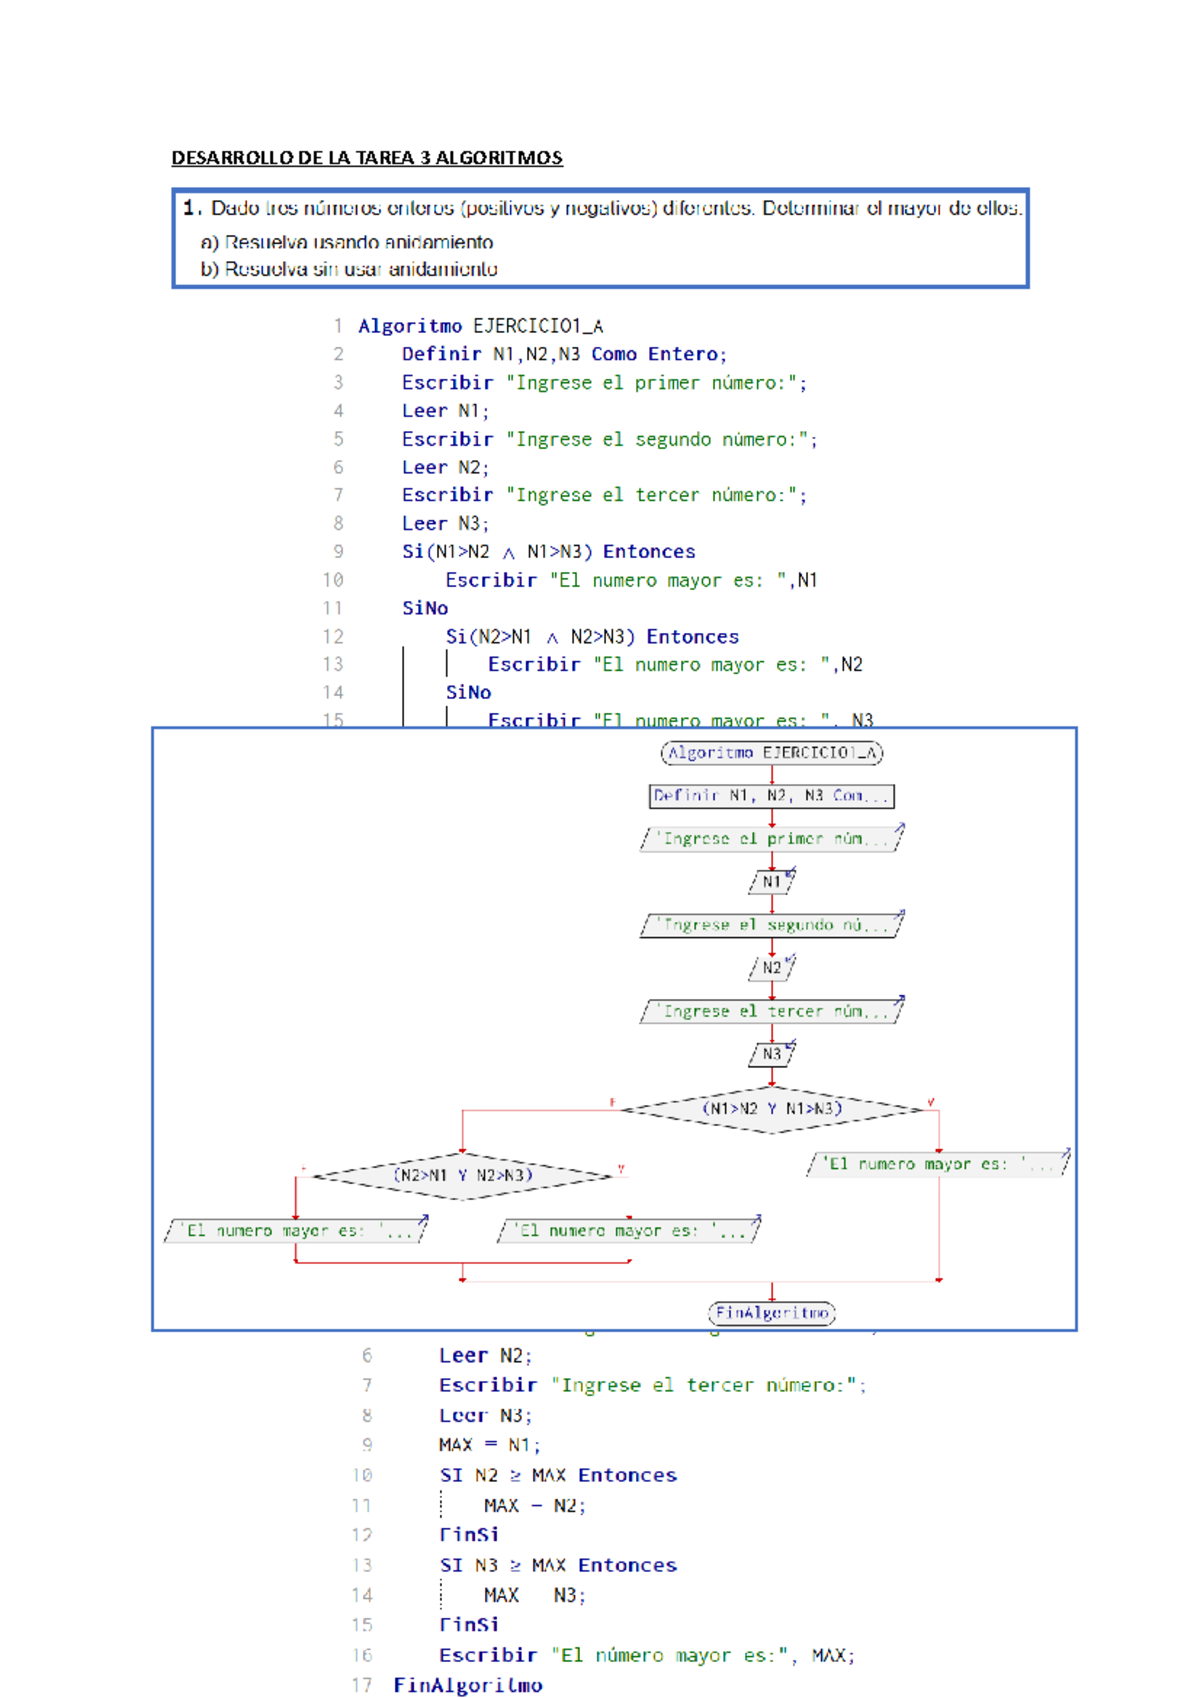Click code line ending with ",N1" on line 10
The image size is (1200, 1698).
(x=631, y=580)
